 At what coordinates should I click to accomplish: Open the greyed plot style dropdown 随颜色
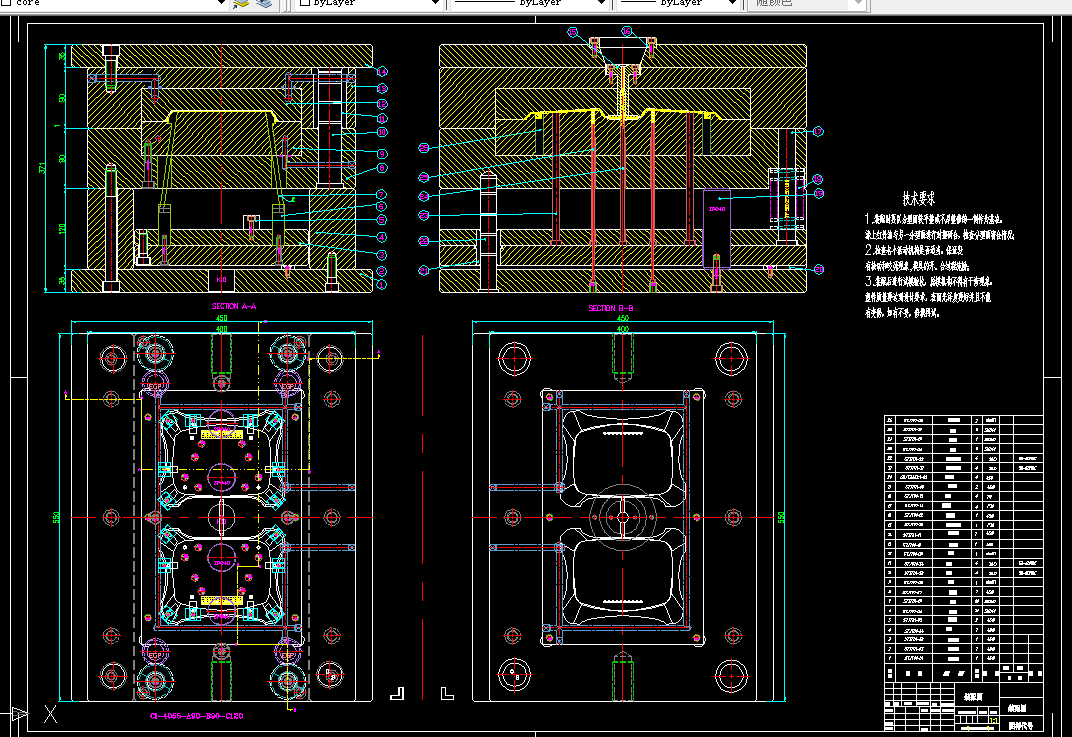[x=807, y=3]
